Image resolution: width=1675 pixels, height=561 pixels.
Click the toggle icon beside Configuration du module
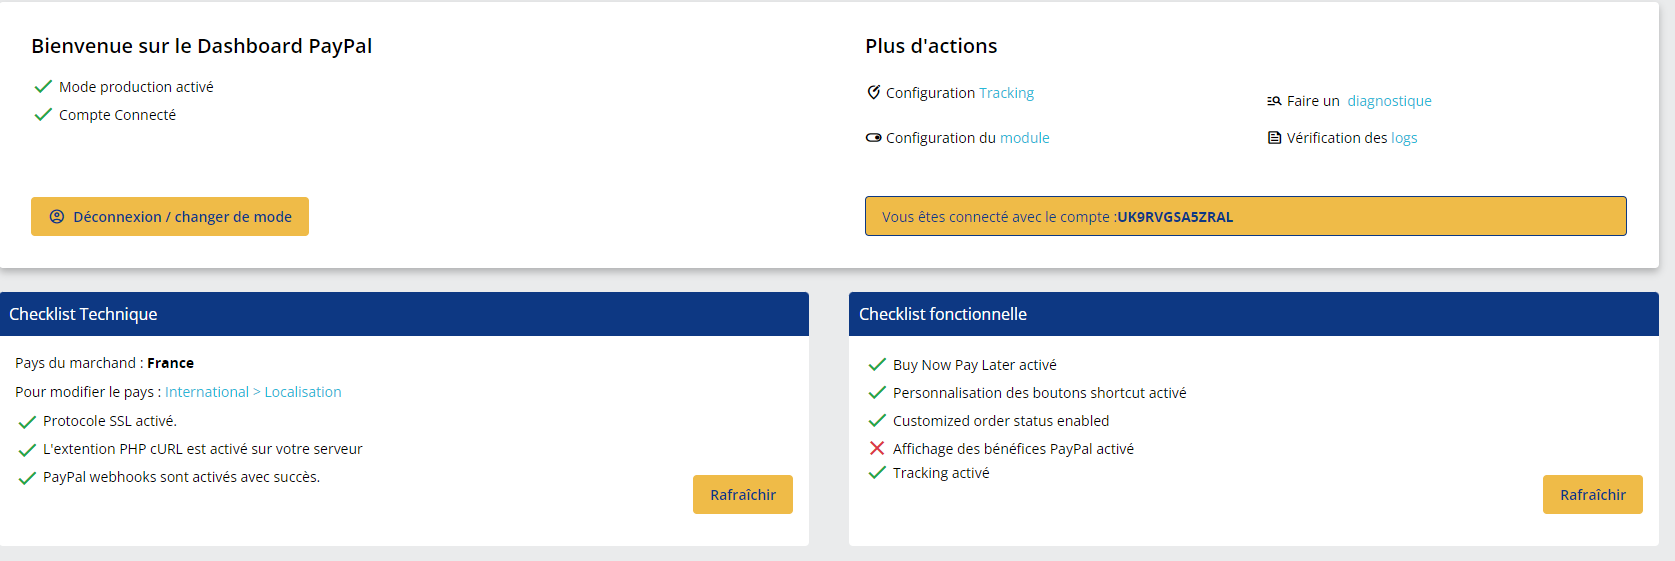[874, 138]
